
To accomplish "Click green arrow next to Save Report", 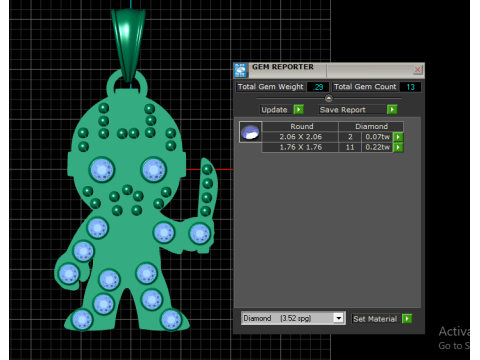I will click(392, 109).
